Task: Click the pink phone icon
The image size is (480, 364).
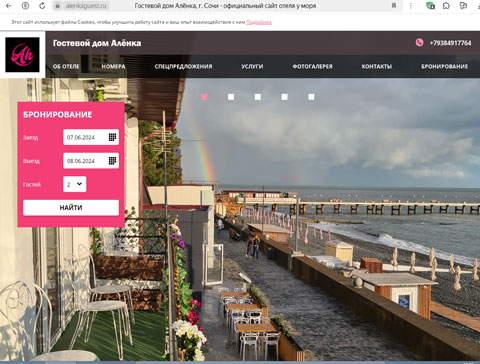Action: pos(419,42)
